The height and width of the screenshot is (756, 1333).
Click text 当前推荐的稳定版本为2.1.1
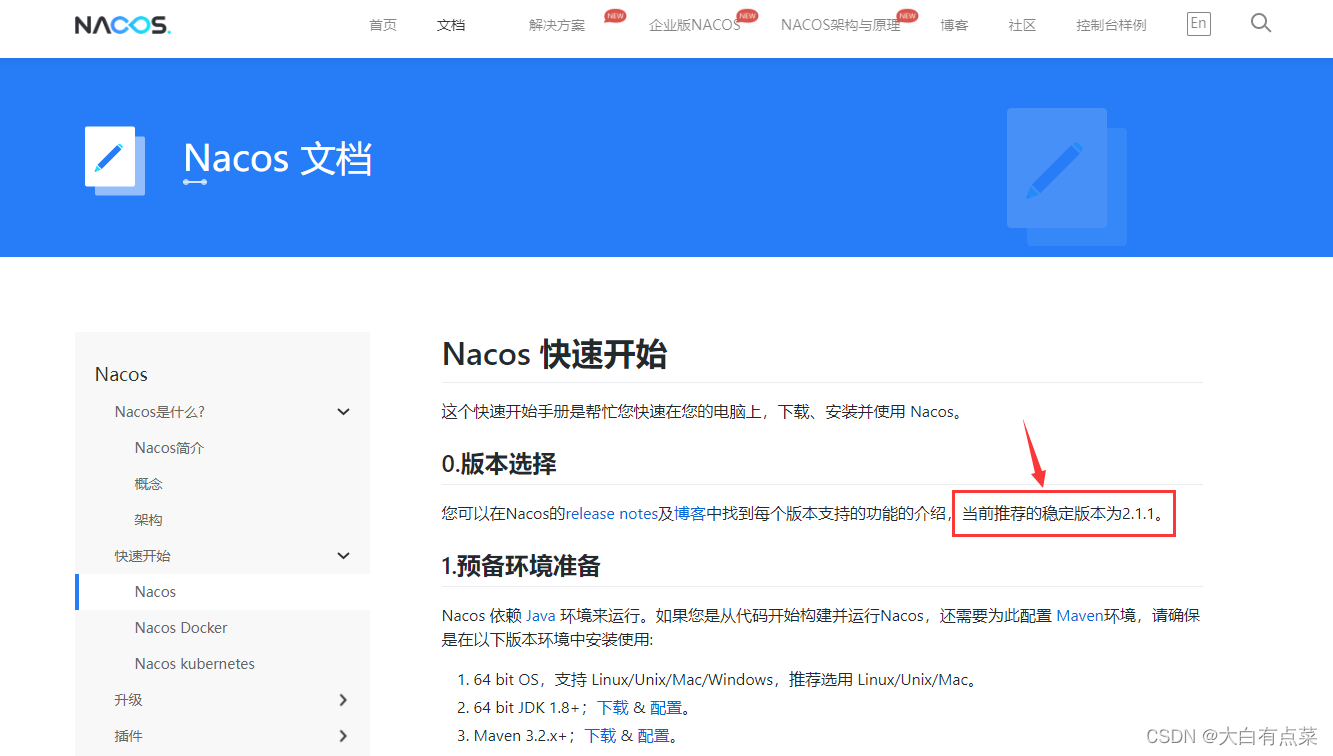click(x=1064, y=514)
